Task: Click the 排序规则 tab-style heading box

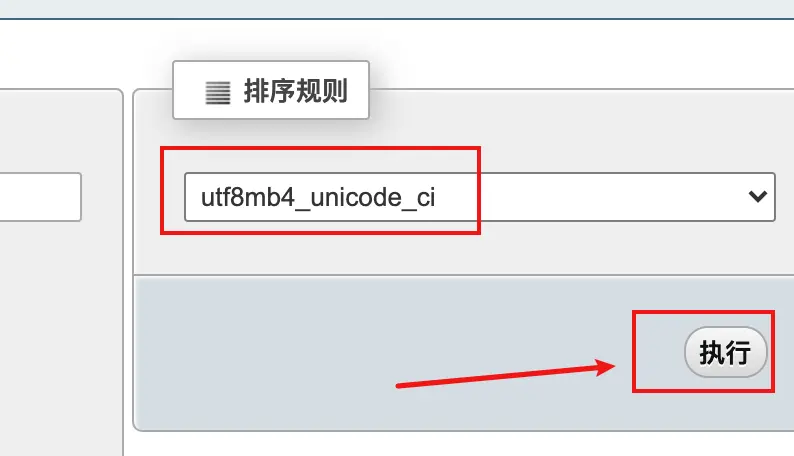Action: [271, 90]
